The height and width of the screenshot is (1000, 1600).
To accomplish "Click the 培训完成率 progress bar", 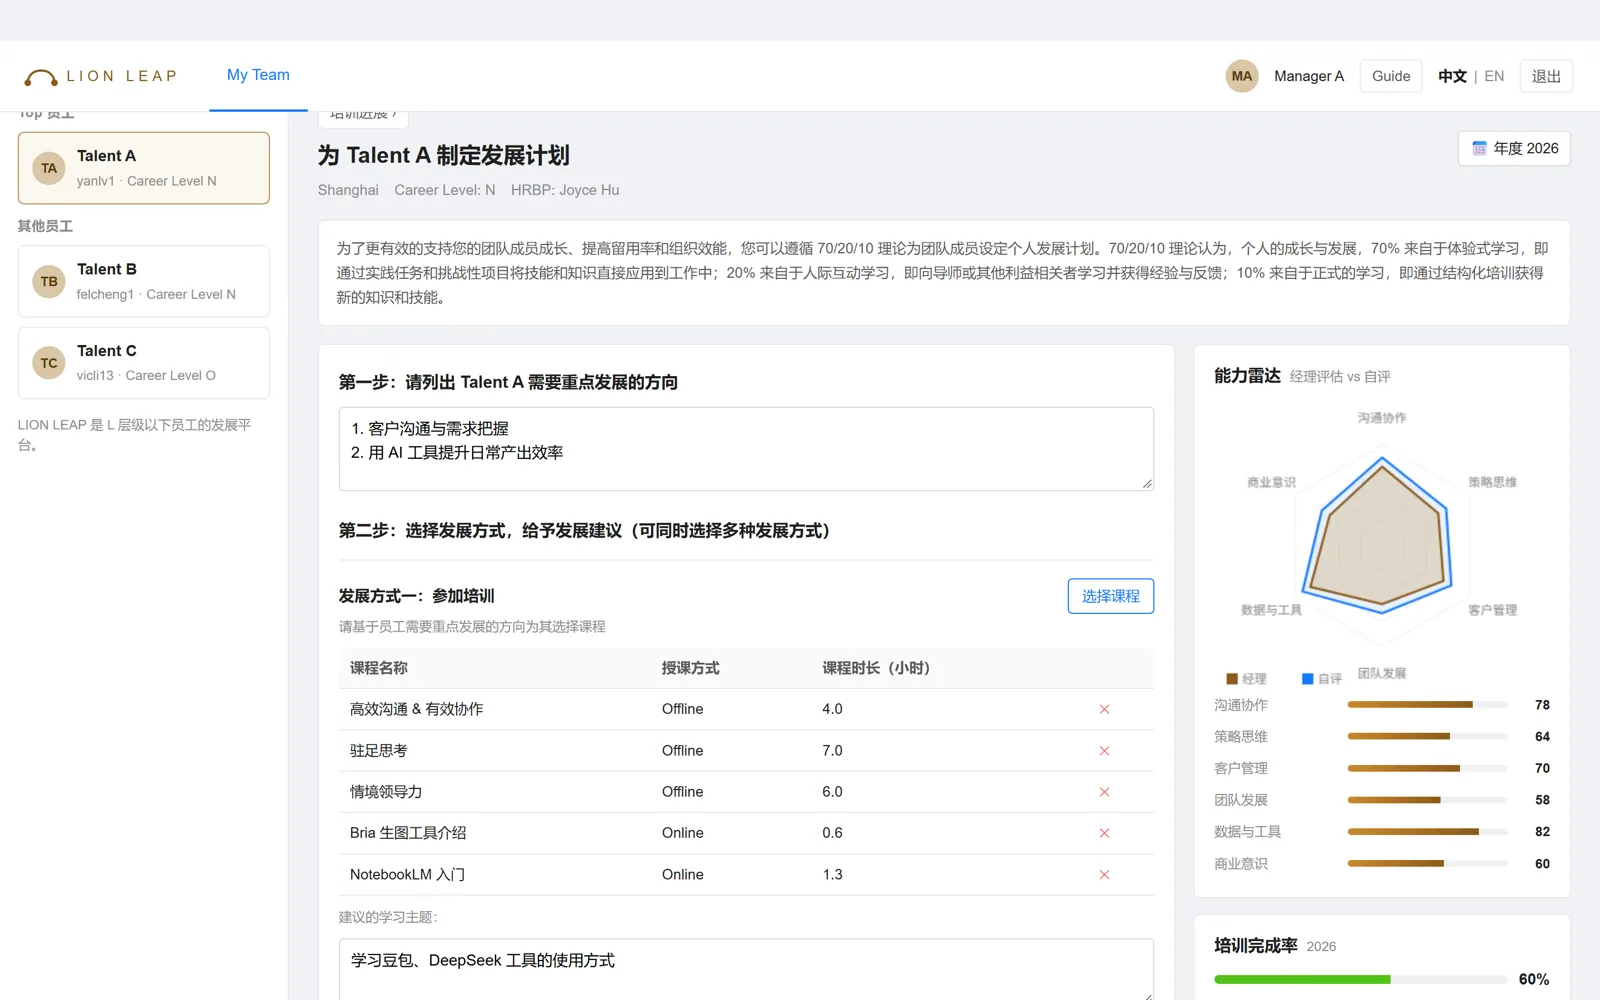I will 1360,980.
